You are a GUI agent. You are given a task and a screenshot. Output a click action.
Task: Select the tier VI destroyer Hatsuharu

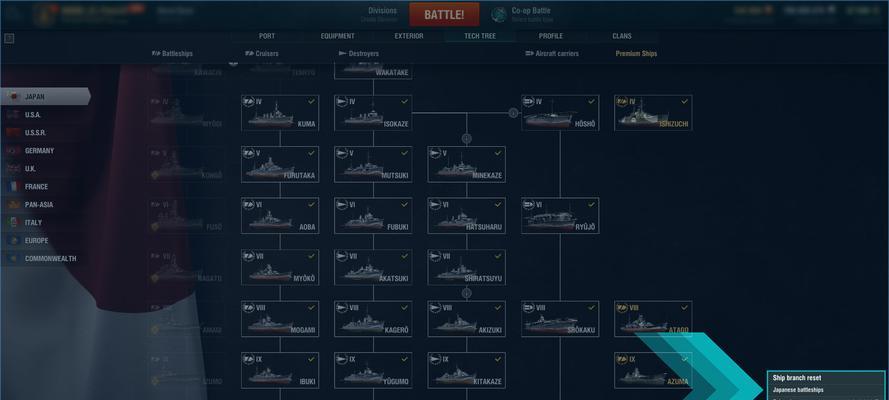(467, 216)
